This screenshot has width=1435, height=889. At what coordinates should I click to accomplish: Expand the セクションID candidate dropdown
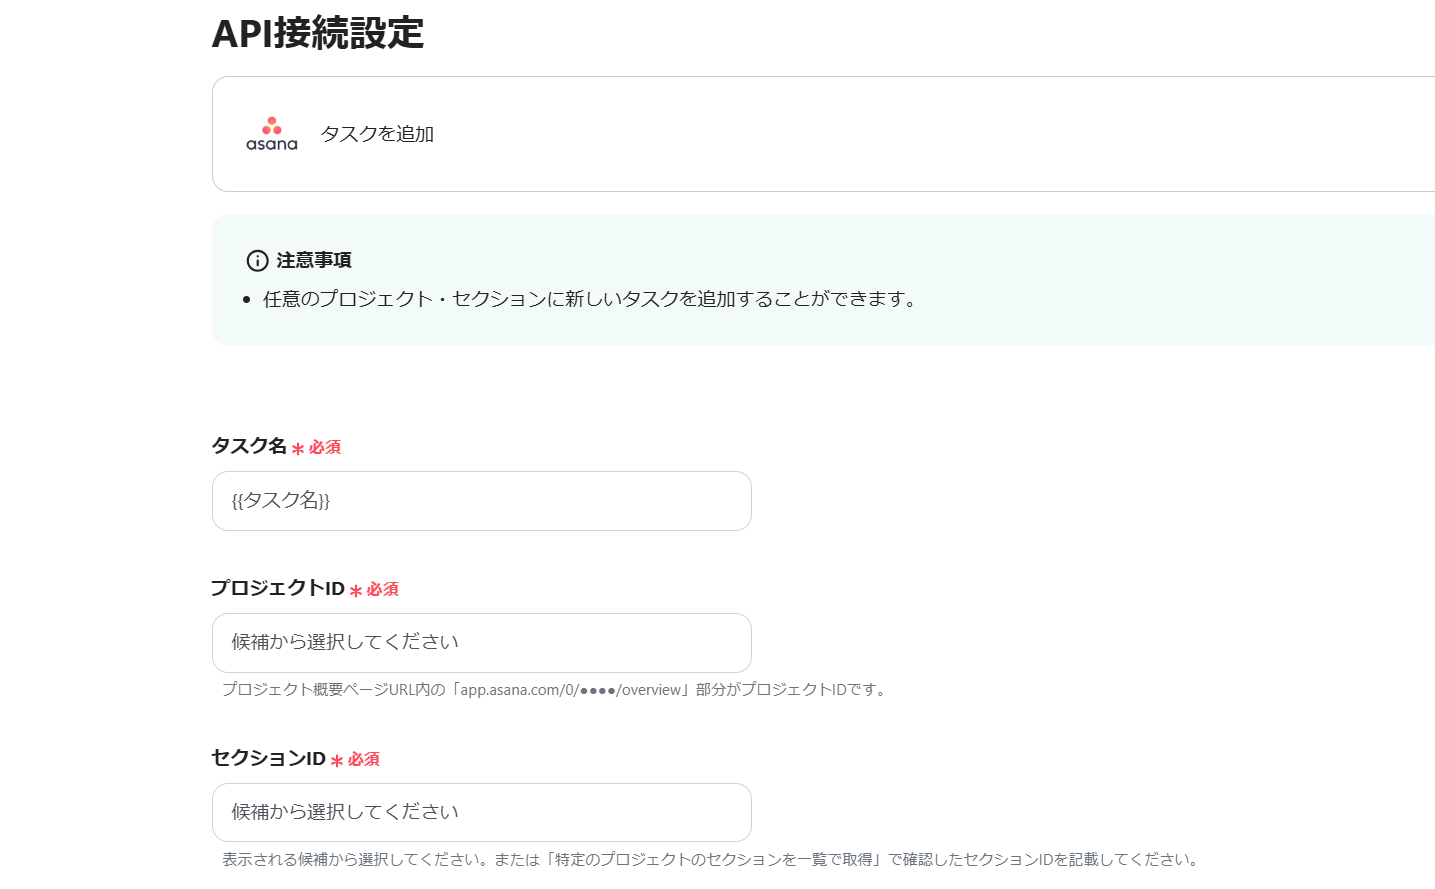point(481,813)
